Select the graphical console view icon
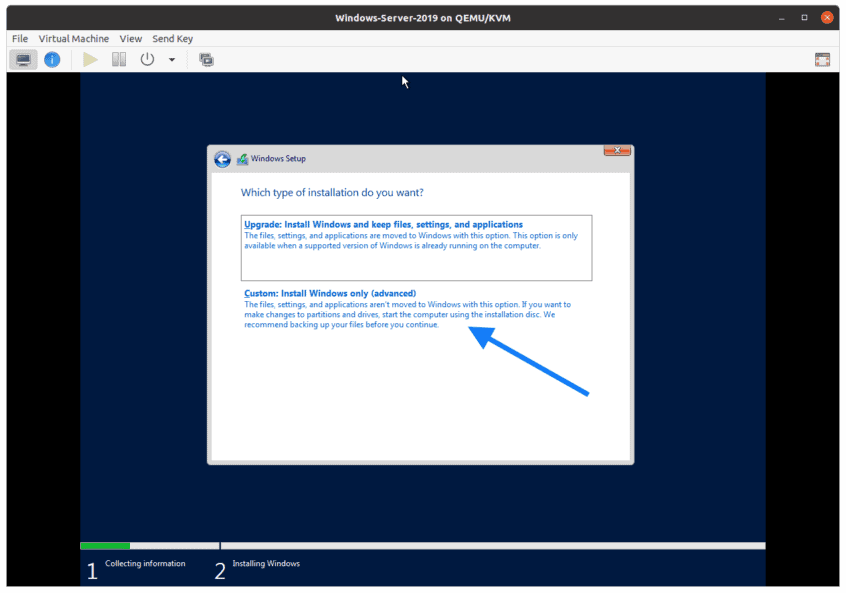 [22, 59]
